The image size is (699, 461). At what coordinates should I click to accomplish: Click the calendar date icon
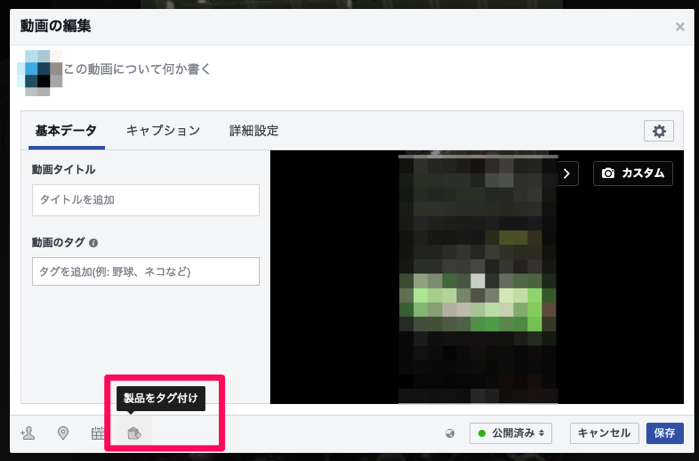click(98, 433)
